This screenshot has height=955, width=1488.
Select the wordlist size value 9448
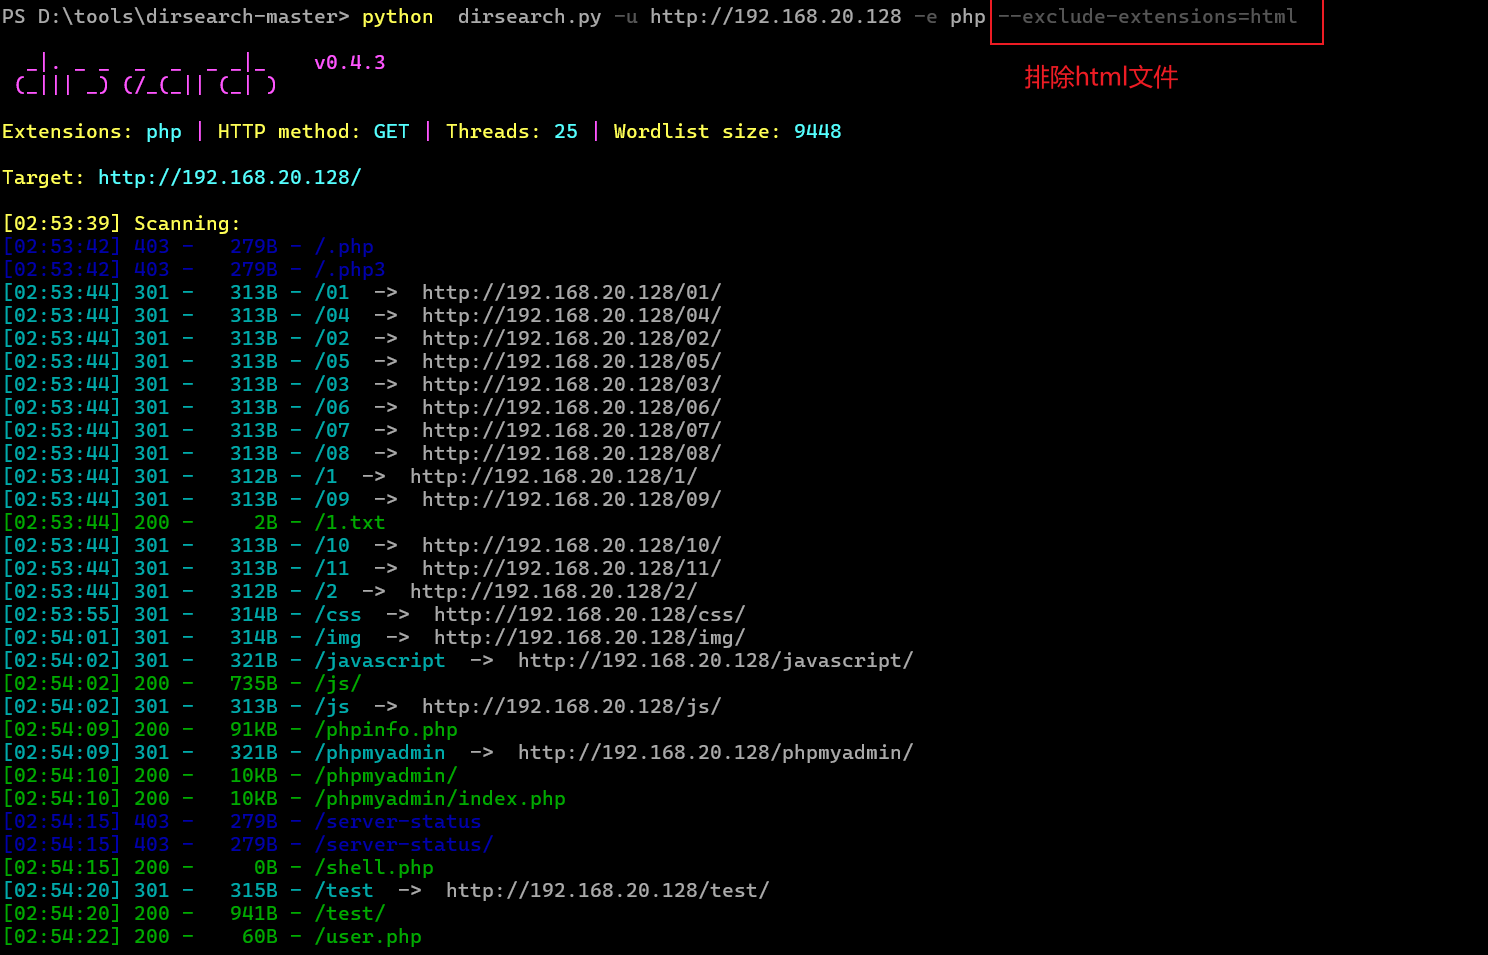pyautogui.click(x=817, y=132)
